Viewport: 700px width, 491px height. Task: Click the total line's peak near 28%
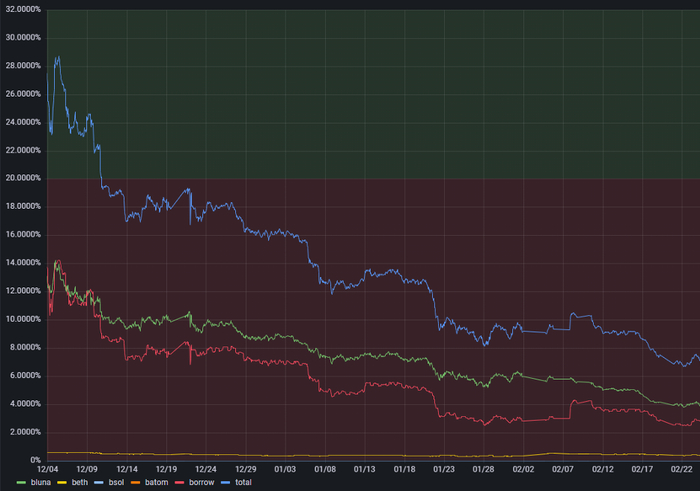[x=58, y=58]
